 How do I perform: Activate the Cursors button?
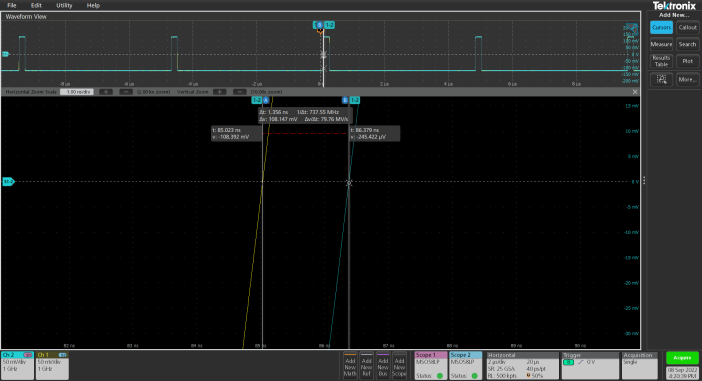point(661,27)
